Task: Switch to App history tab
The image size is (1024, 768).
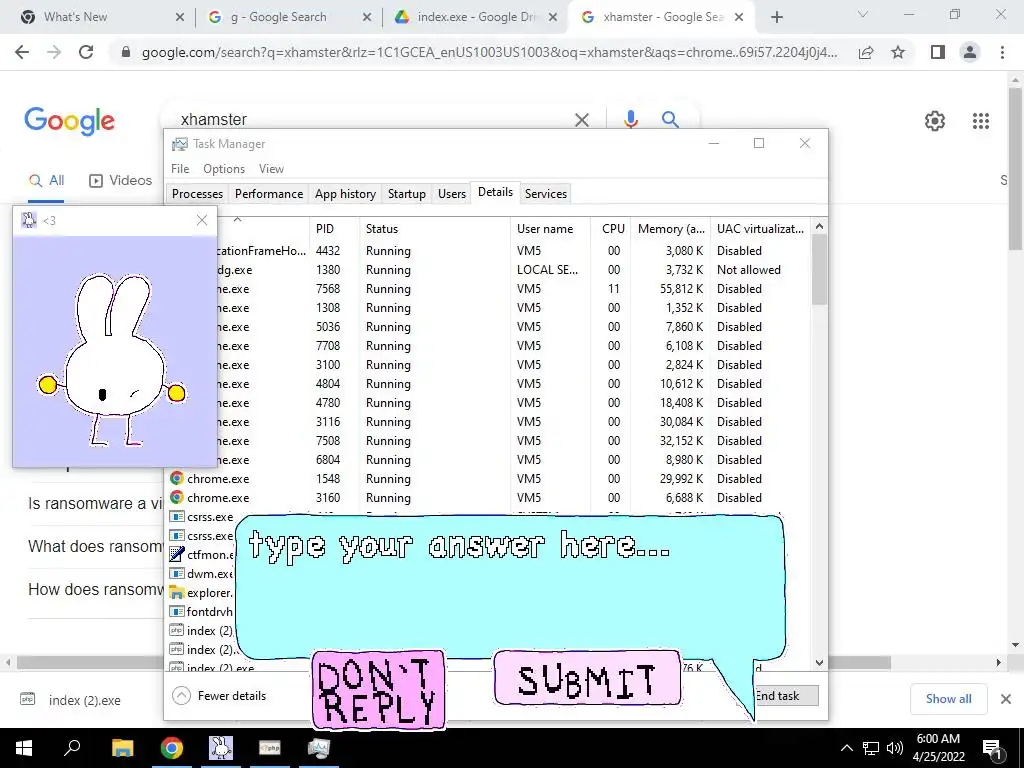Action: click(345, 194)
